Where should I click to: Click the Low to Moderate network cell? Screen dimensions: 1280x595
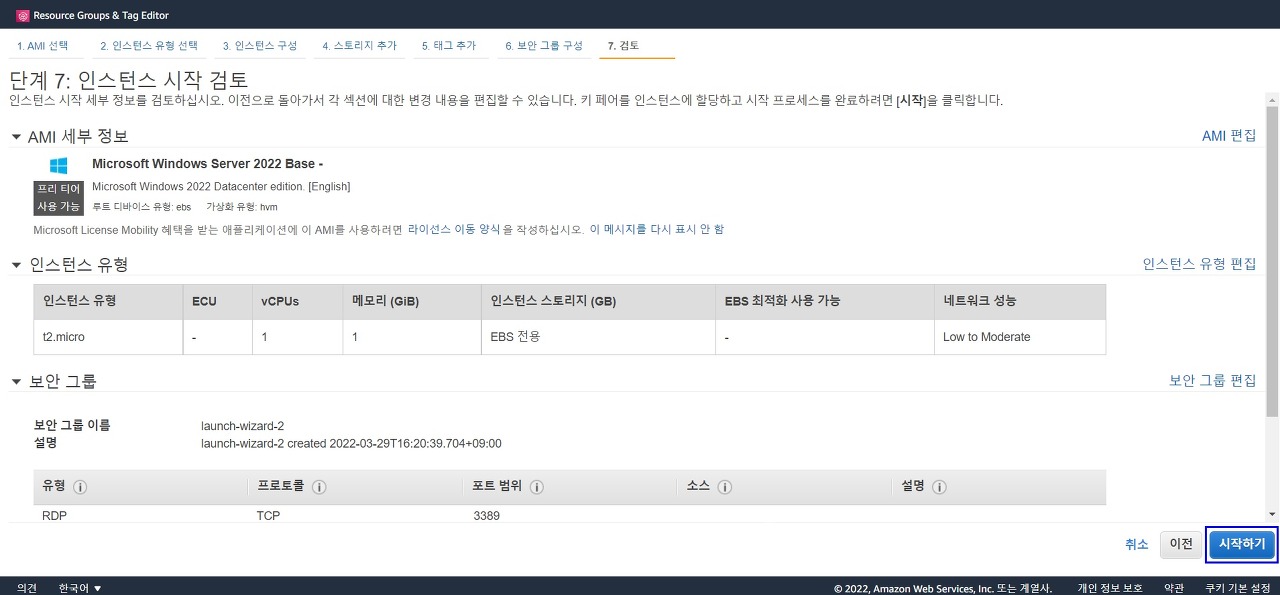[1020, 337]
